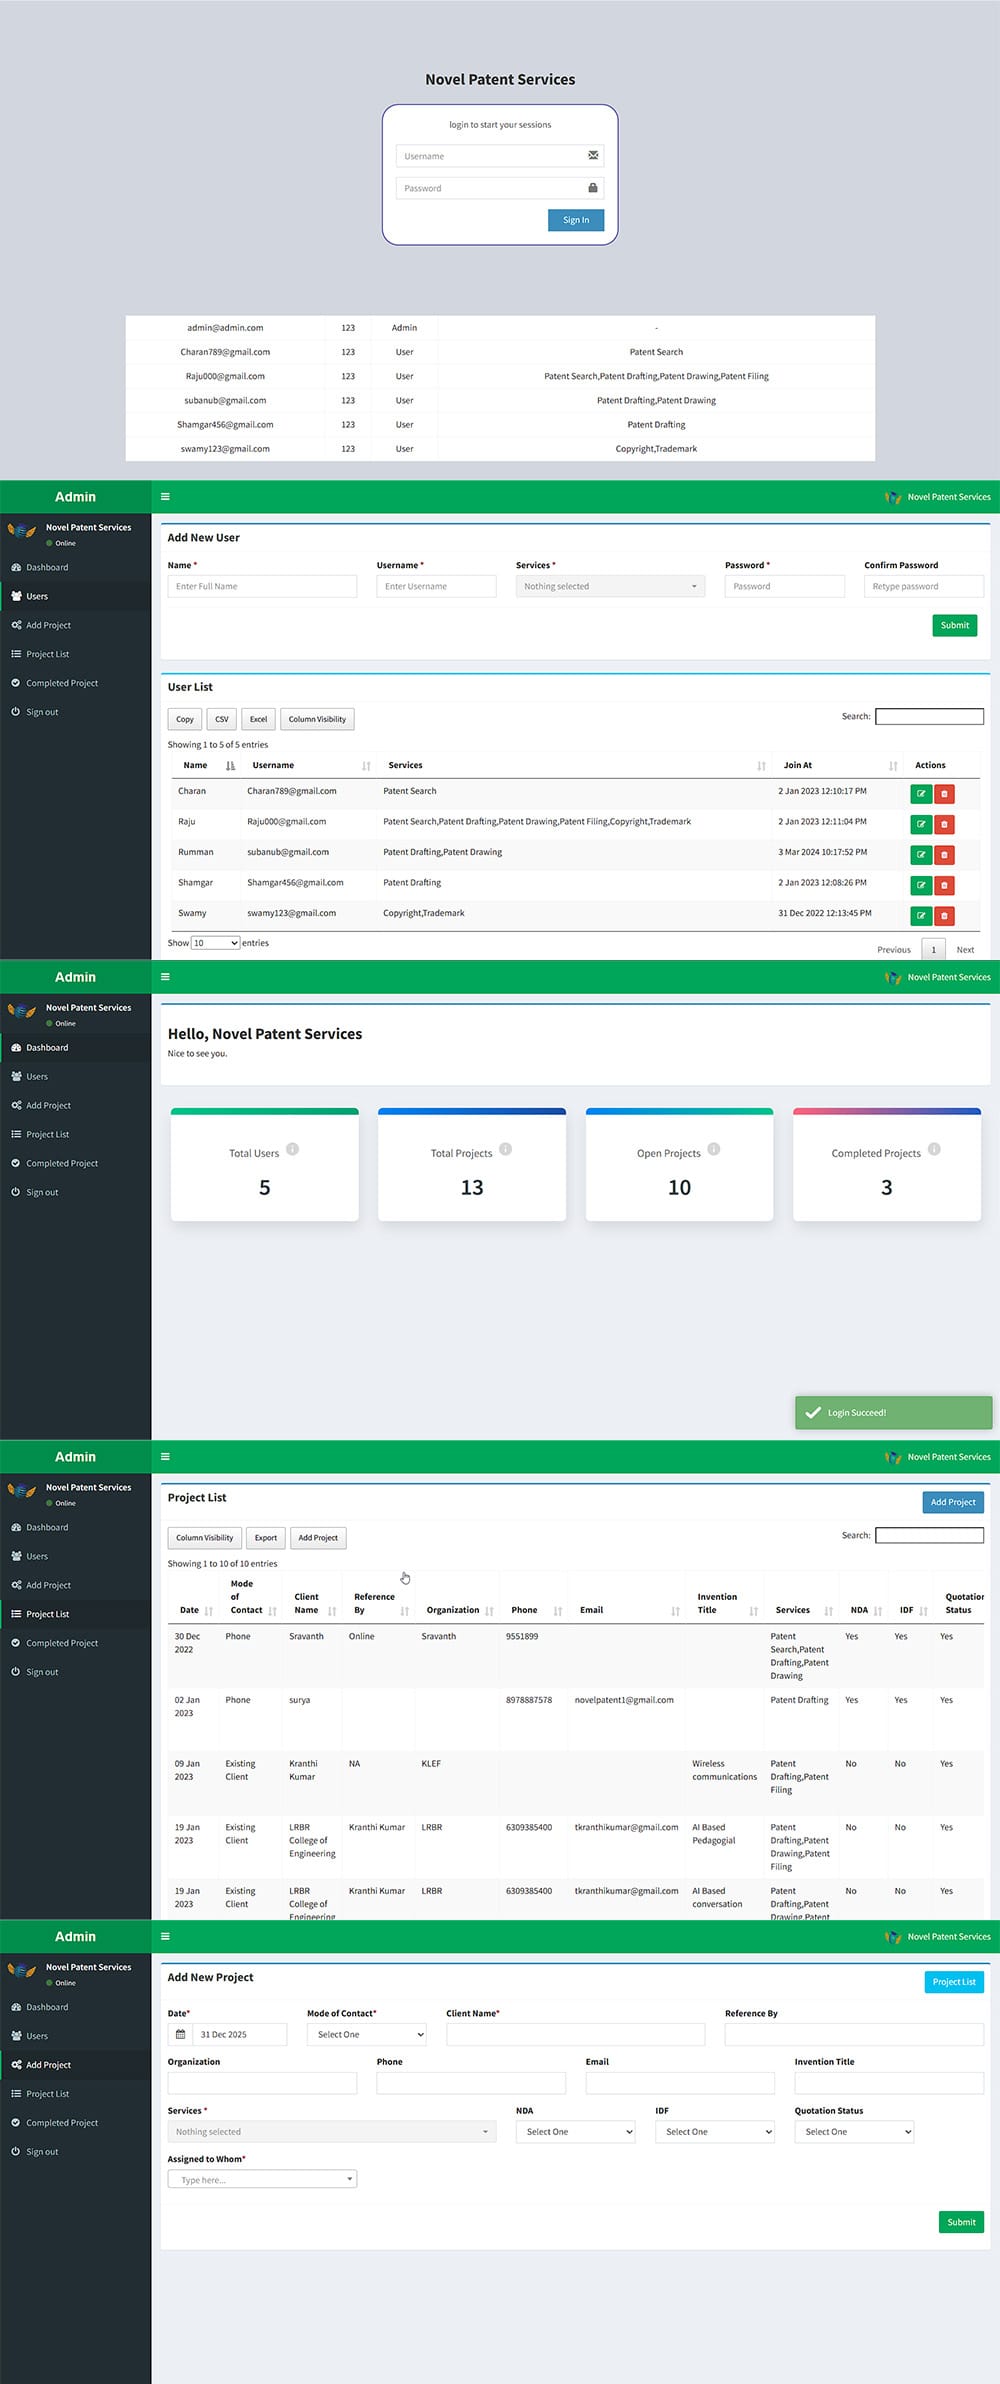Click the green edit icon for user Charan
1000x2384 pixels.
920,794
